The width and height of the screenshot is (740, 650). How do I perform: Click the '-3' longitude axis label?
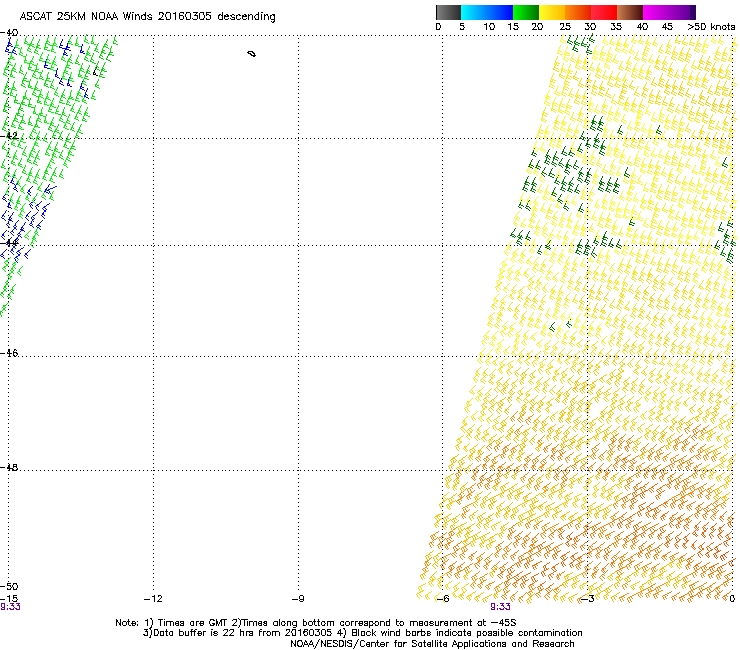pos(587,599)
